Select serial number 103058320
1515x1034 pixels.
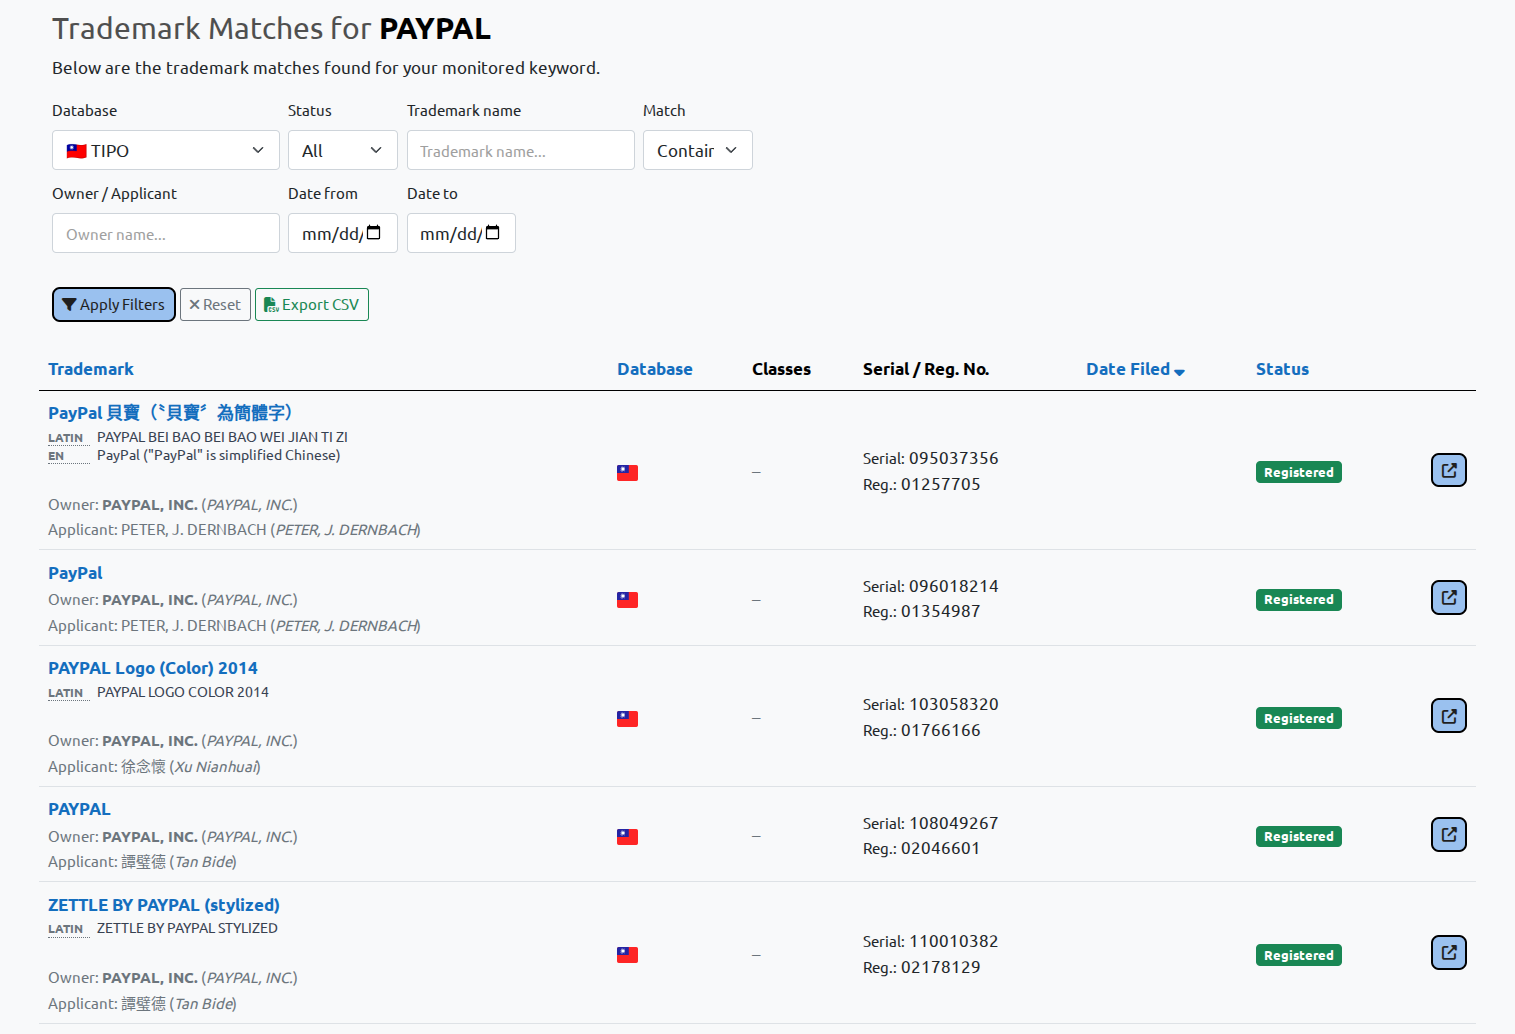pos(953,704)
